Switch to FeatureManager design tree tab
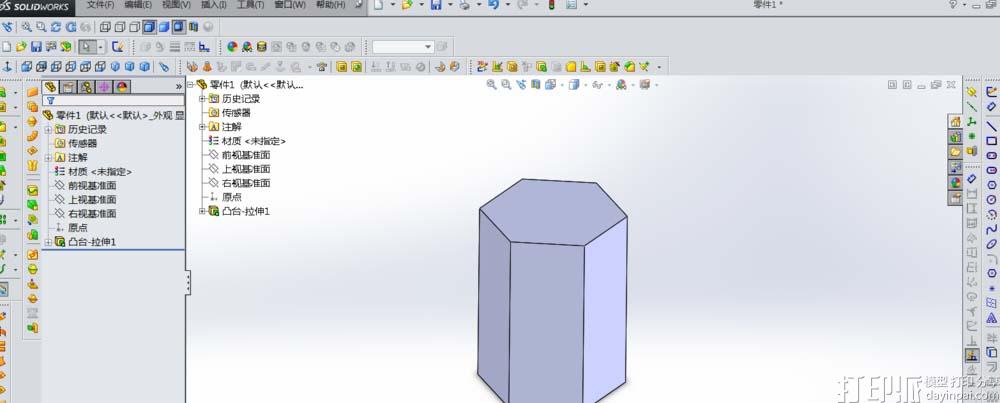 pyautogui.click(x=50, y=87)
